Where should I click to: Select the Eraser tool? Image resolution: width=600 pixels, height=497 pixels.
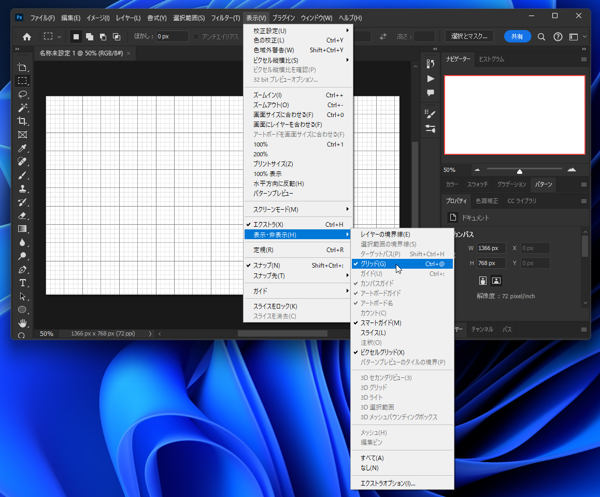coord(23,216)
